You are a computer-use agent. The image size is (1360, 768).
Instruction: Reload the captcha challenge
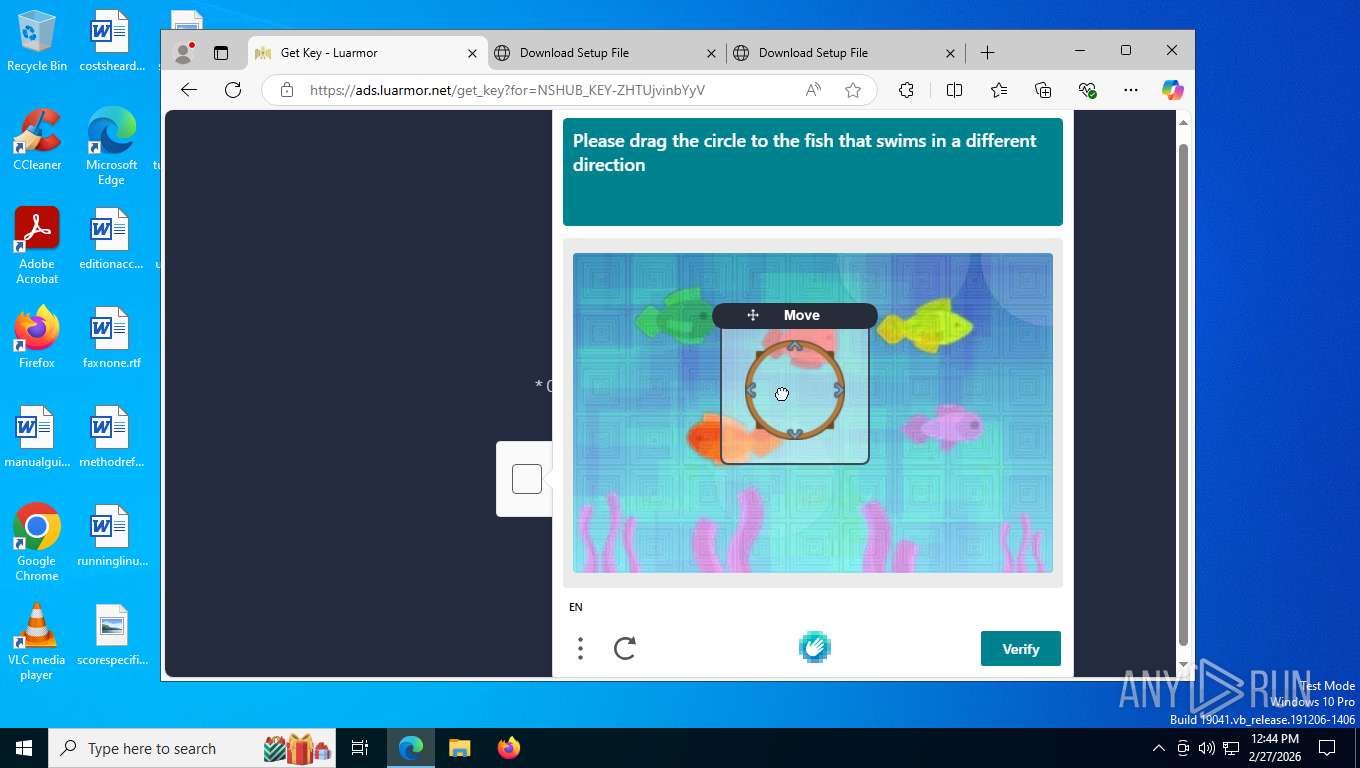(625, 649)
